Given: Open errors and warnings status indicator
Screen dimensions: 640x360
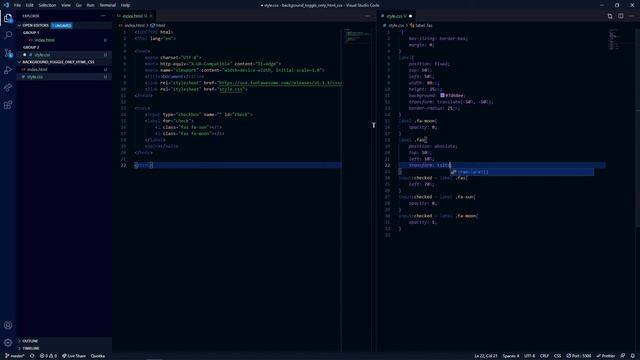Looking at the screenshot, I should (48, 356).
